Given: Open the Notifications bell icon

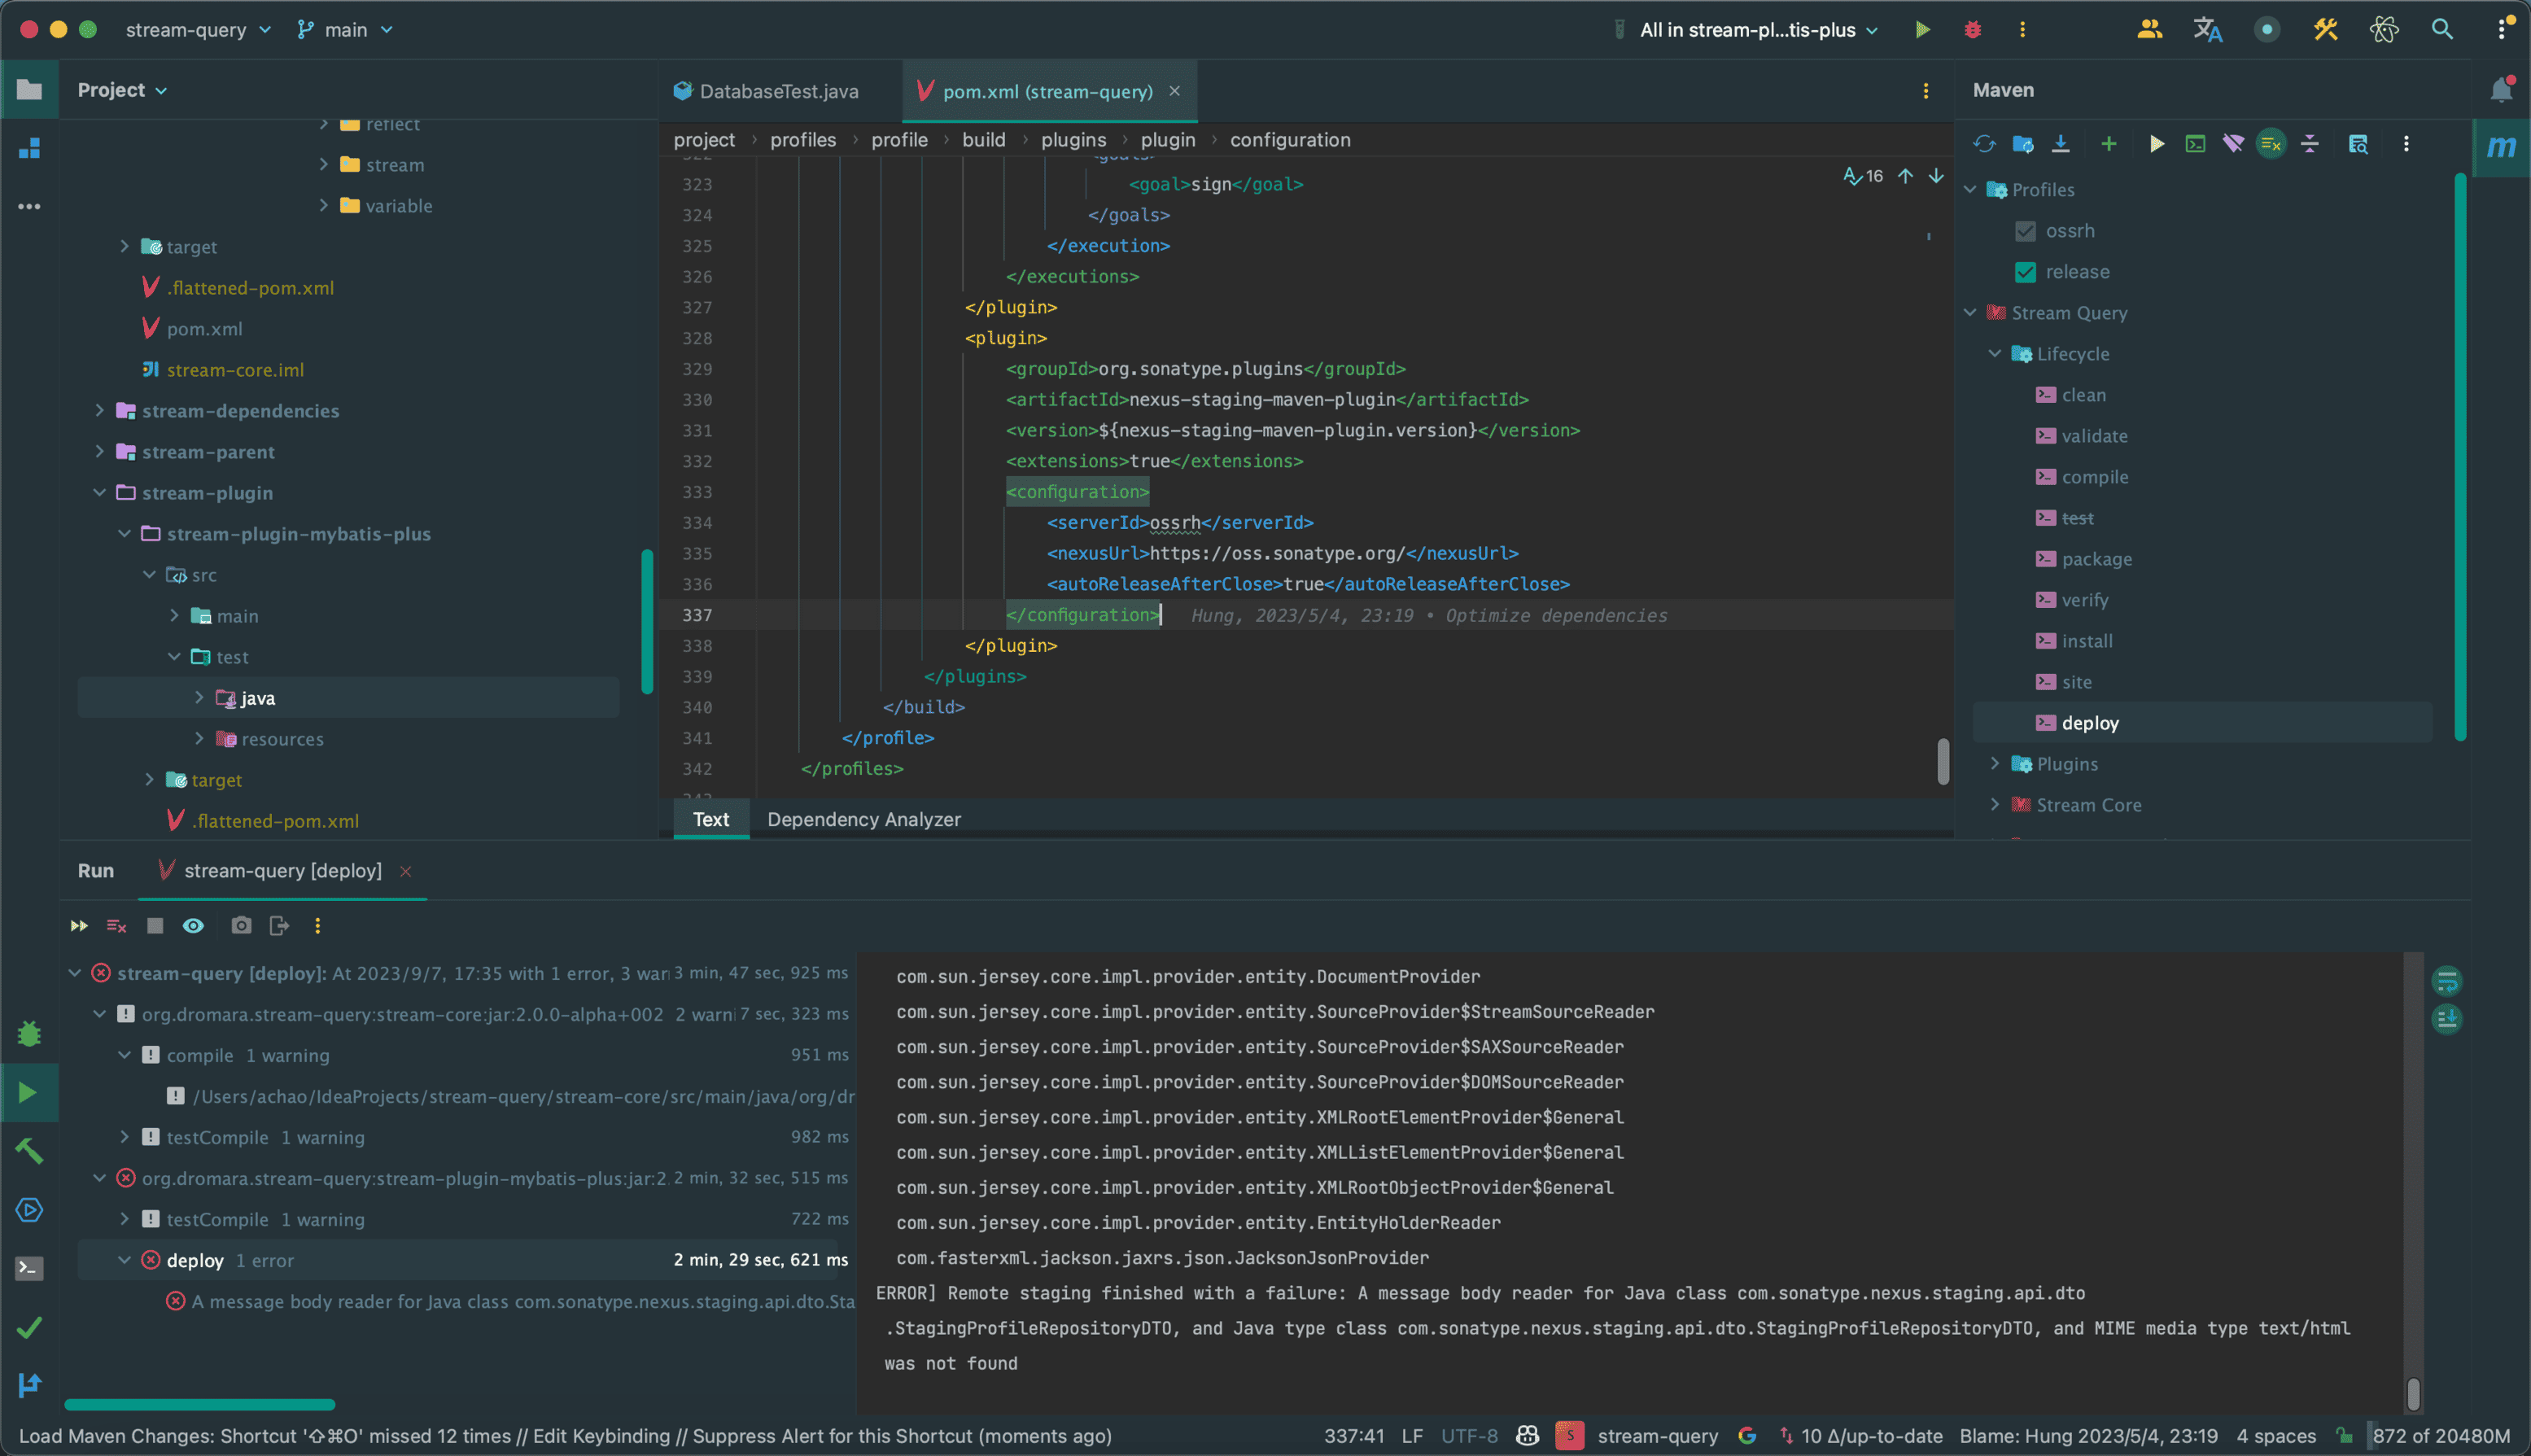Looking at the screenshot, I should 2501,90.
